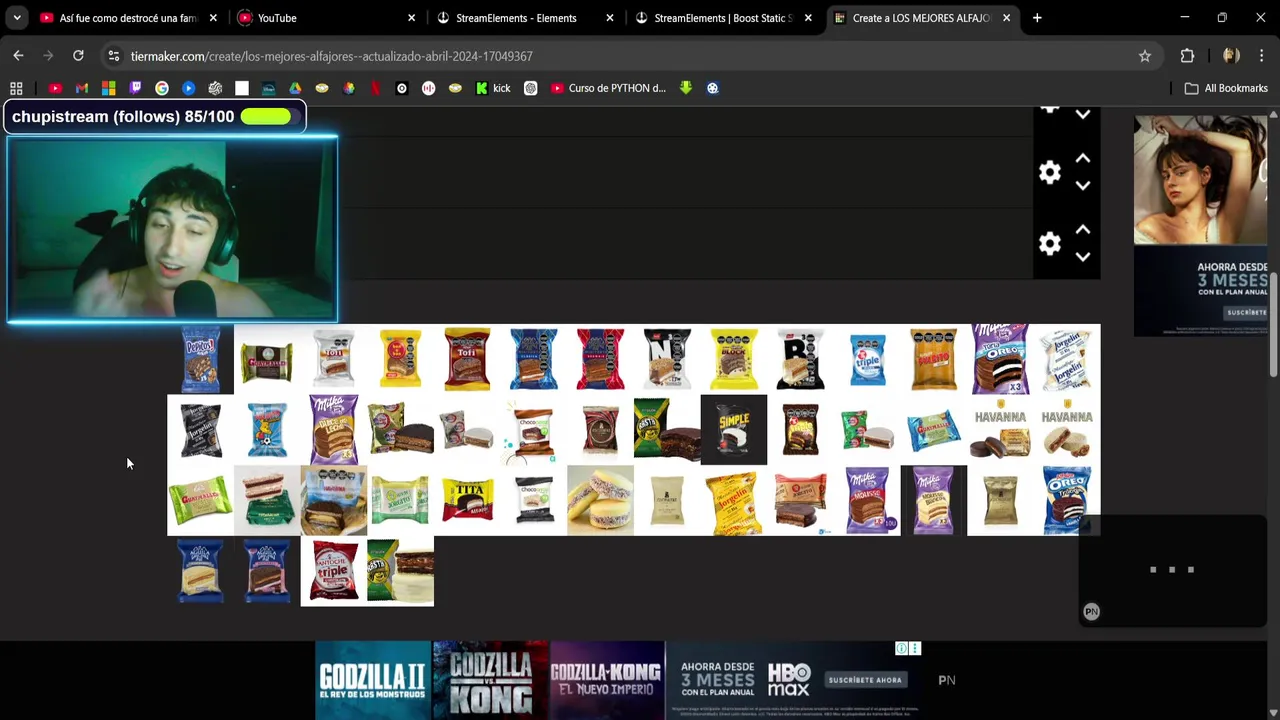Select the maicena alfajor with coconut

(x=600, y=500)
